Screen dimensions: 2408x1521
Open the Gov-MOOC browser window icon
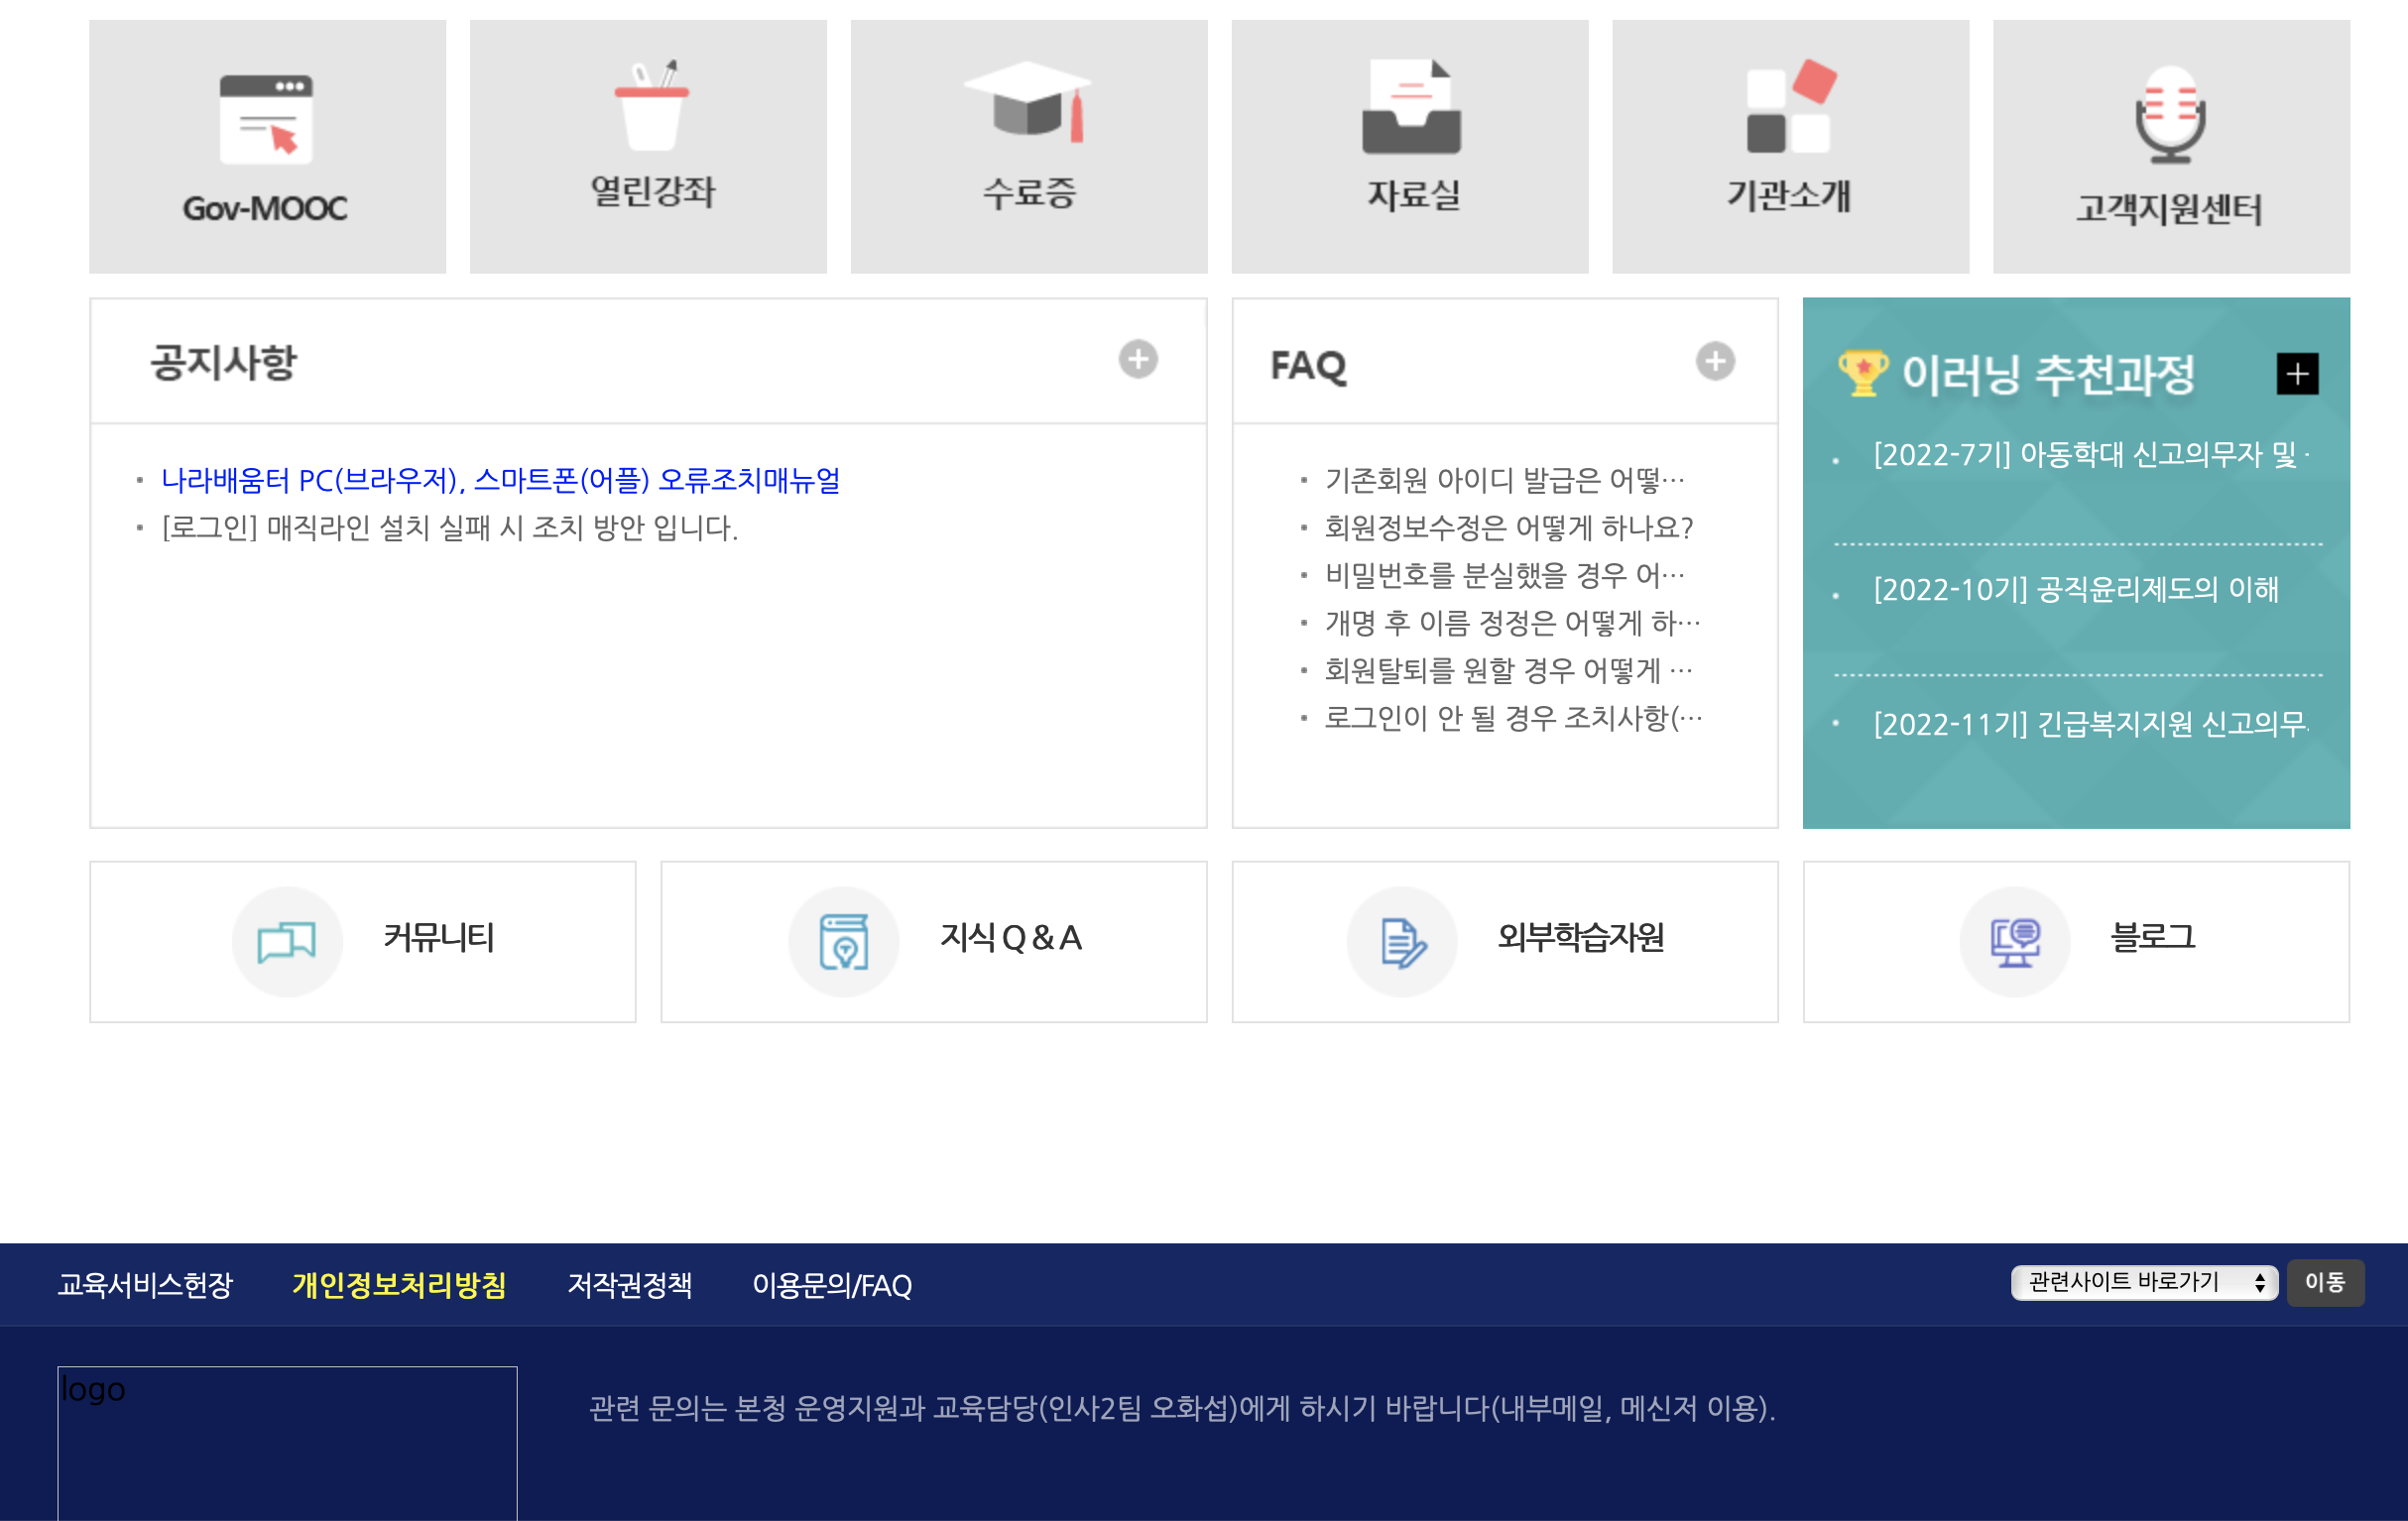(266, 119)
